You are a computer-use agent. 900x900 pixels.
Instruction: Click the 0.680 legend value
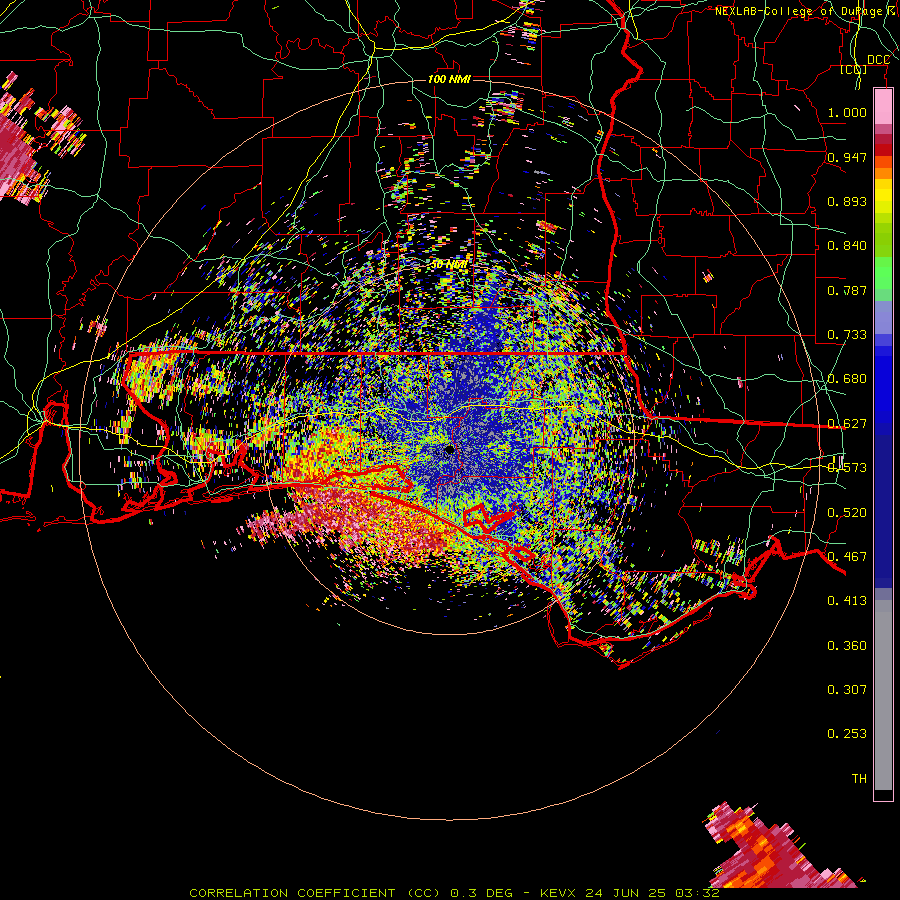click(x=847, y=379)
